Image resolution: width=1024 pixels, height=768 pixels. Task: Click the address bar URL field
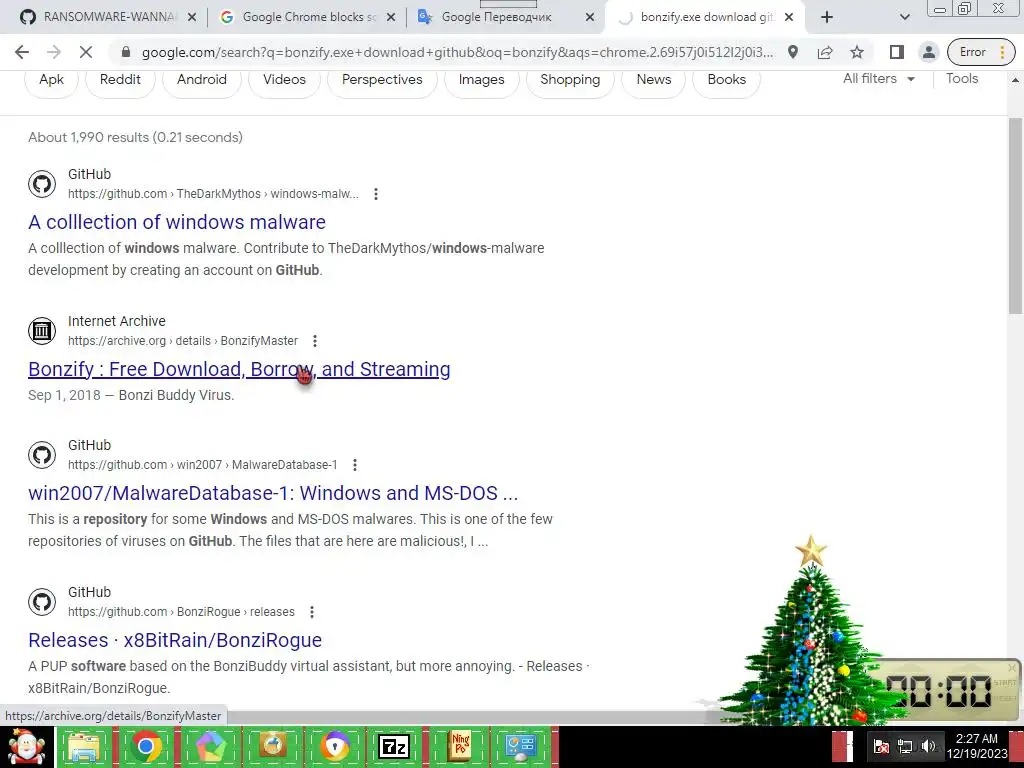pyautogui.click(x=457, y=52)
